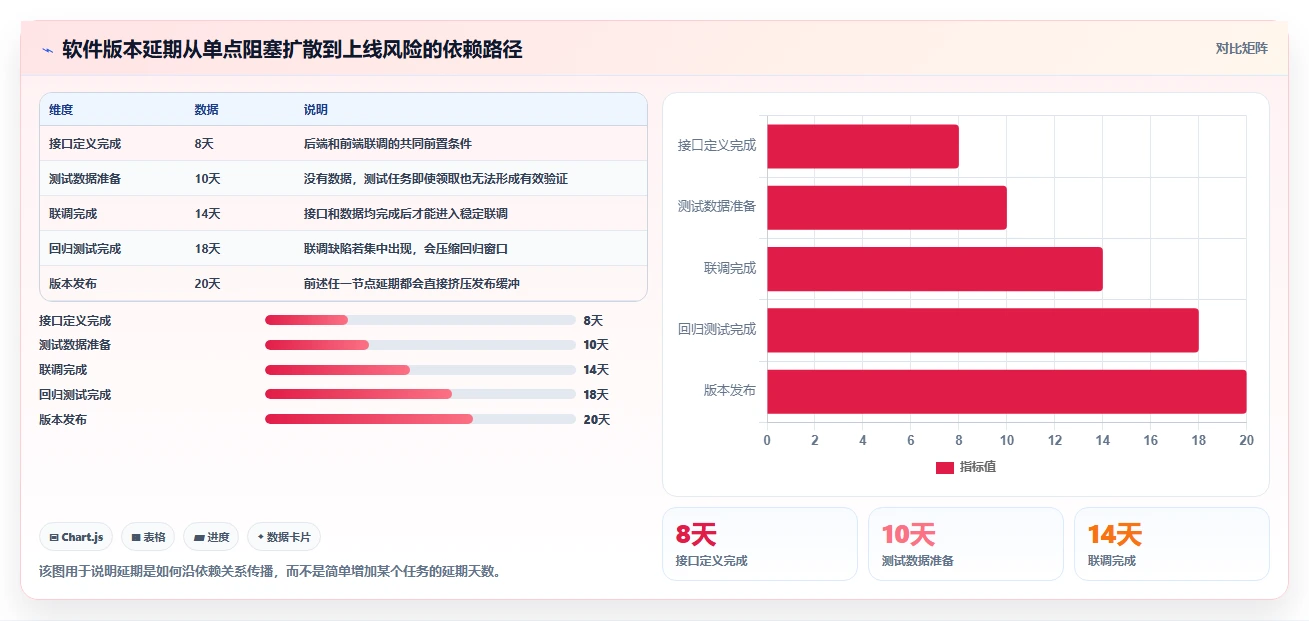This screenshot has height=621, width=1309.
Task: Click table value 8天
Action: tap(204, 144)
